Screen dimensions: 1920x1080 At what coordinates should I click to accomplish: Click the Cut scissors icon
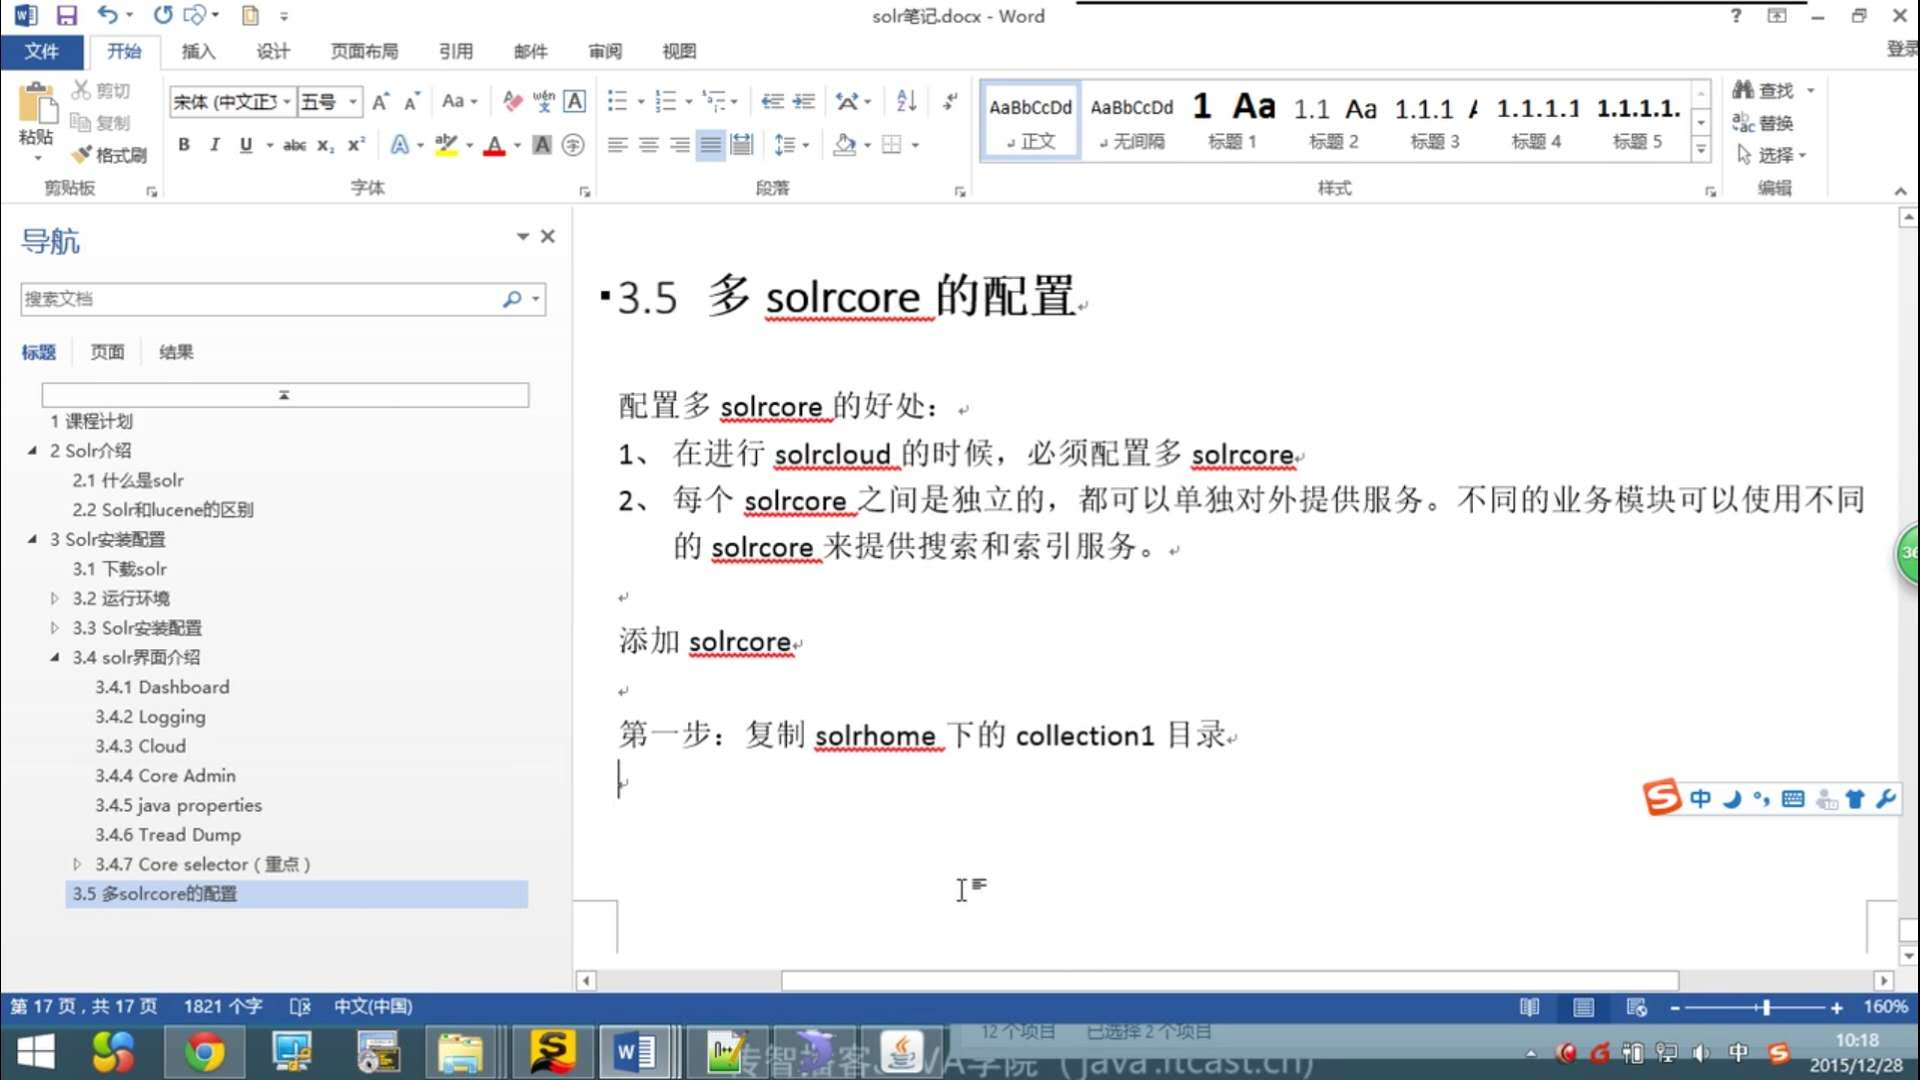pyautogui.click(x=81, y=90)
